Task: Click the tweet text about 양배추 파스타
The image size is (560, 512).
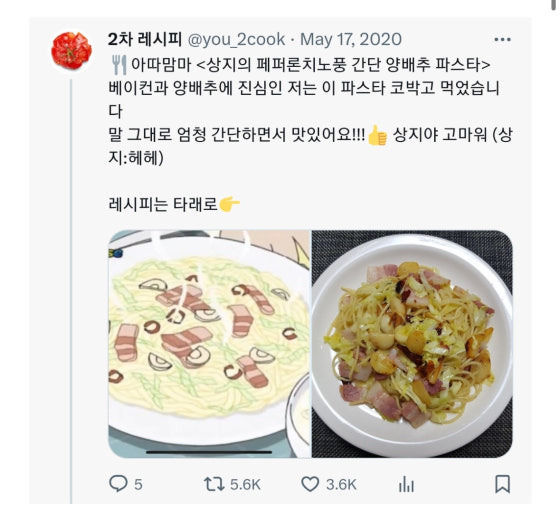Action: (310, 111)
